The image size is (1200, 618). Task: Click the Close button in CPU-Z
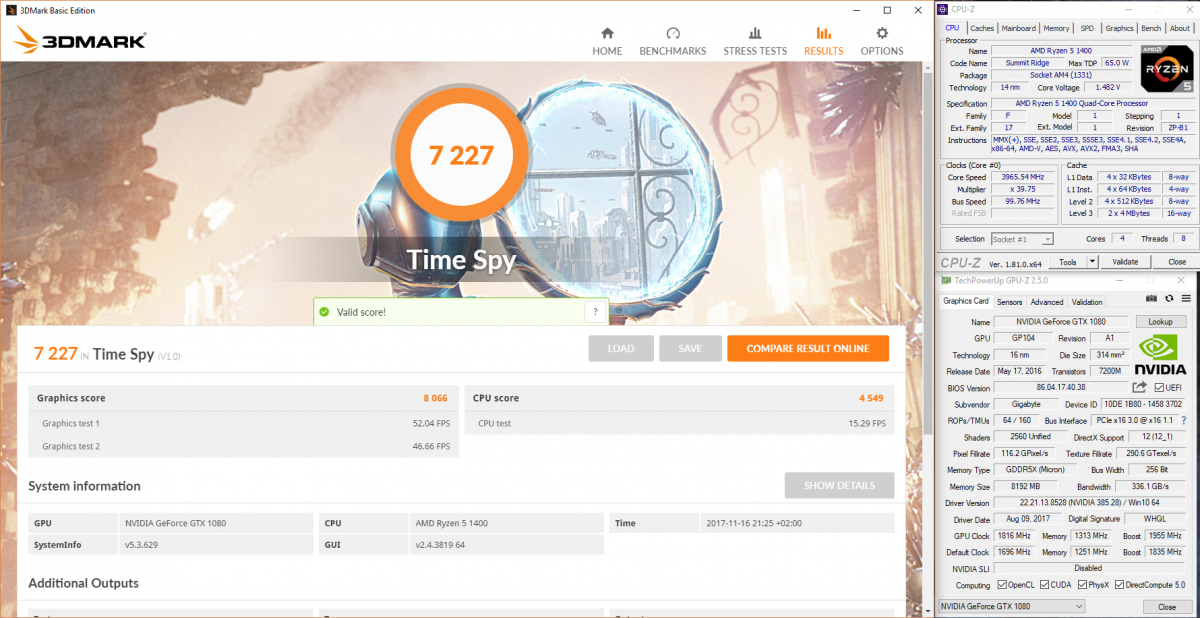1176,262
